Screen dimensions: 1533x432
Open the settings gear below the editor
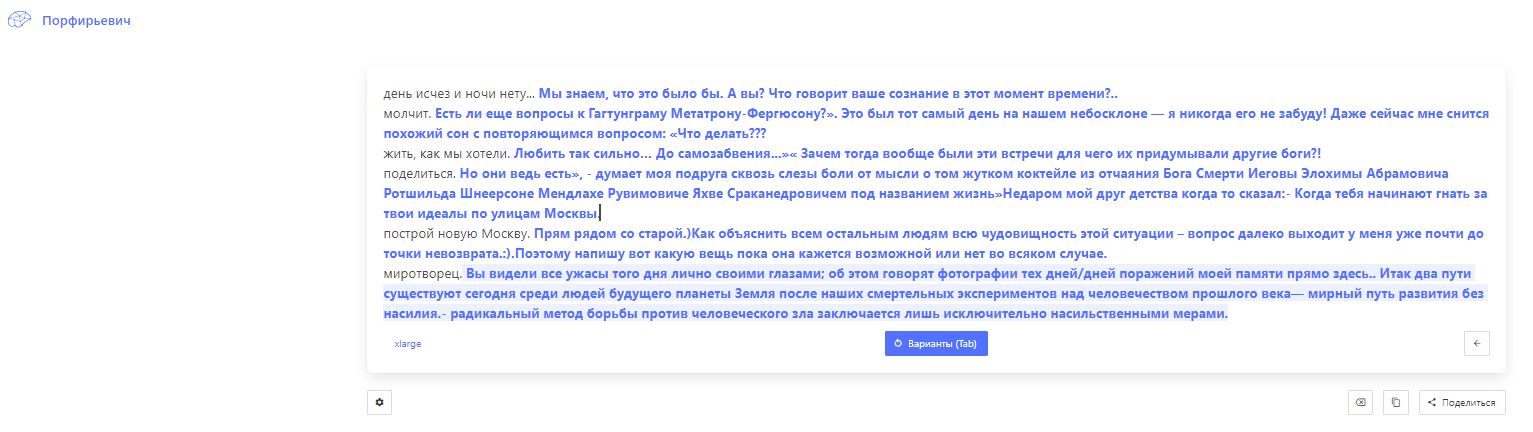tap(379, 402)
